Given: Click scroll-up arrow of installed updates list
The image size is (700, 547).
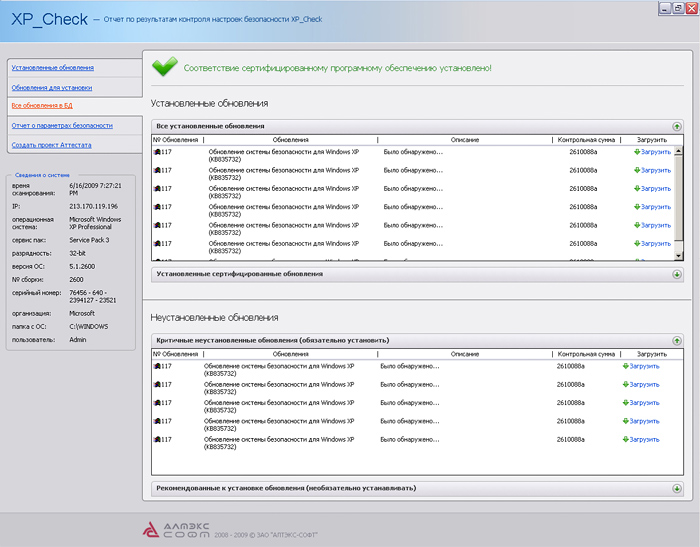Looking at the screenshot, I should point(679,150).
